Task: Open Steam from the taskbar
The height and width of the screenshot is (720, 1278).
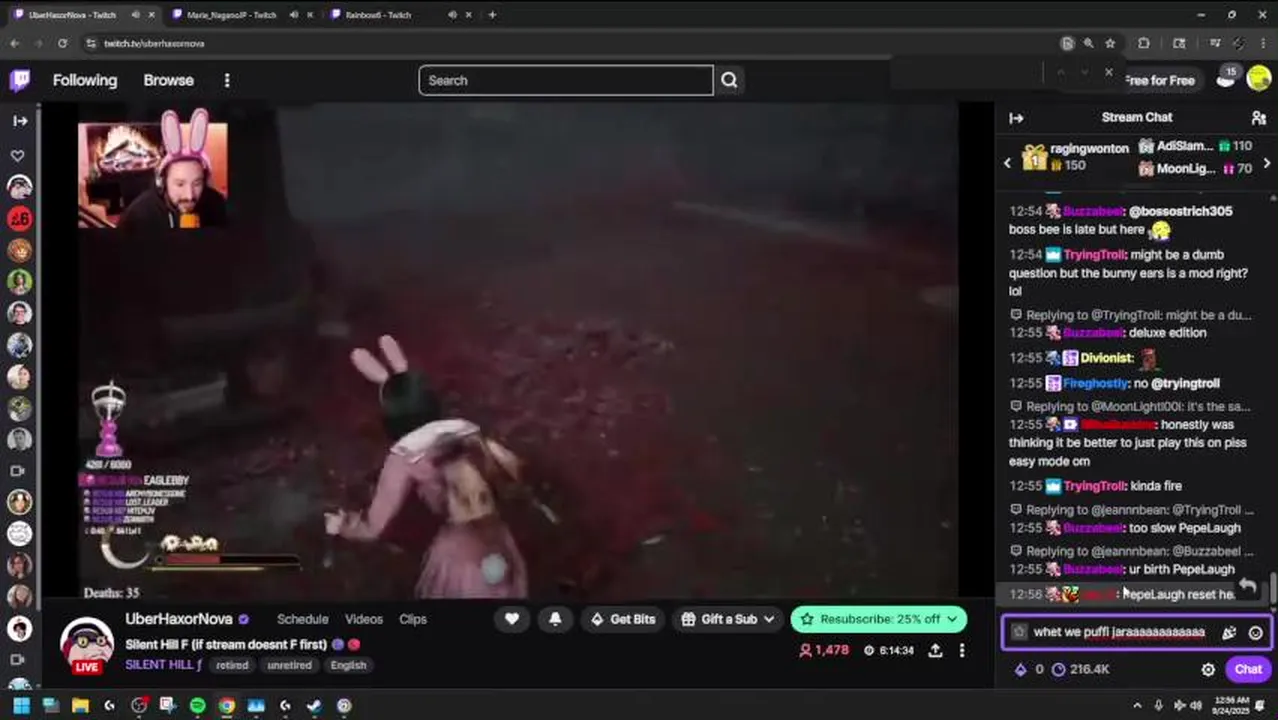Action: [x=314, y=706]
